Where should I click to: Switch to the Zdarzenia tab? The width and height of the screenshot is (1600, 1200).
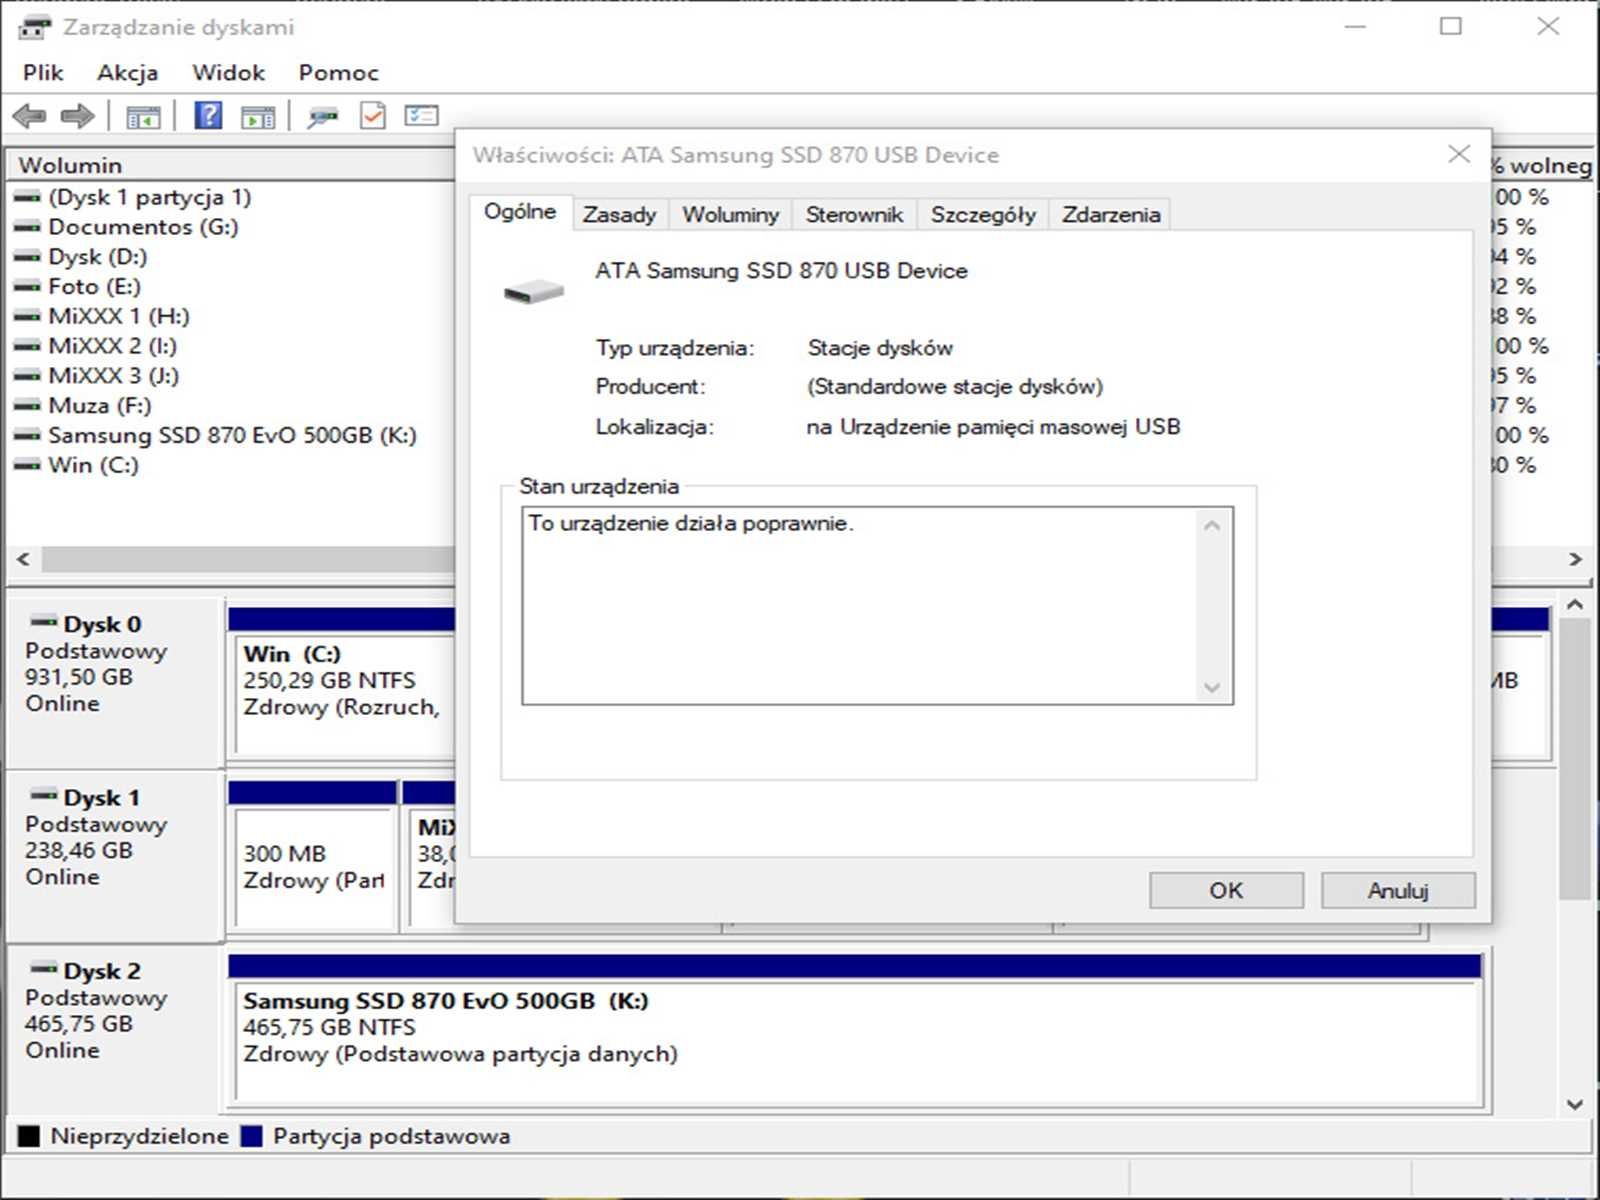tap(1111, 214)
